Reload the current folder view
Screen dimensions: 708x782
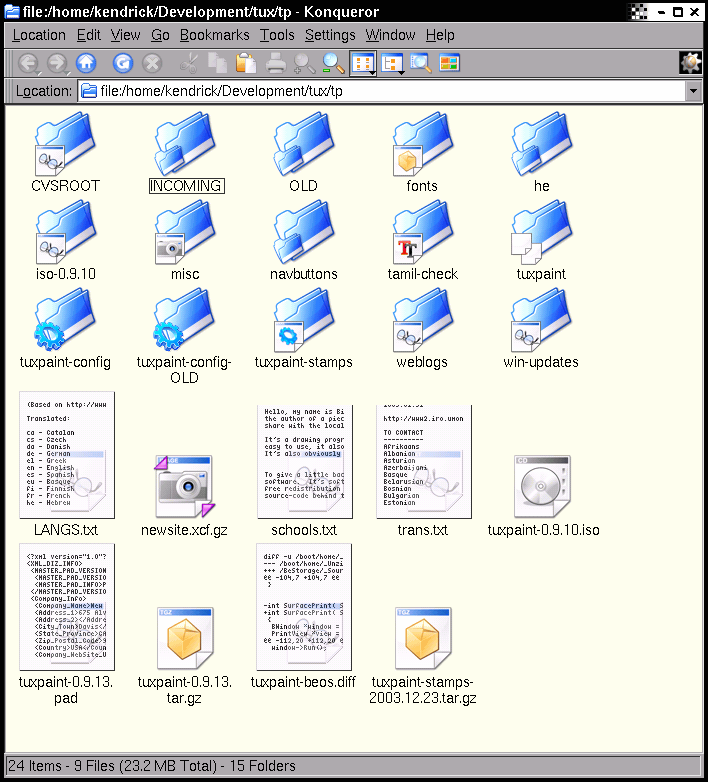click(123, 63)
